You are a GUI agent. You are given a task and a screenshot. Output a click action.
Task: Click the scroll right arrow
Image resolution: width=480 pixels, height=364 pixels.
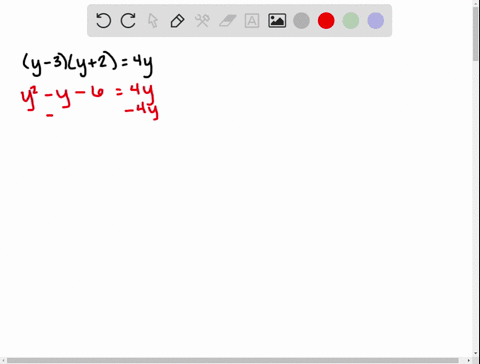click(x=469, y=361)
